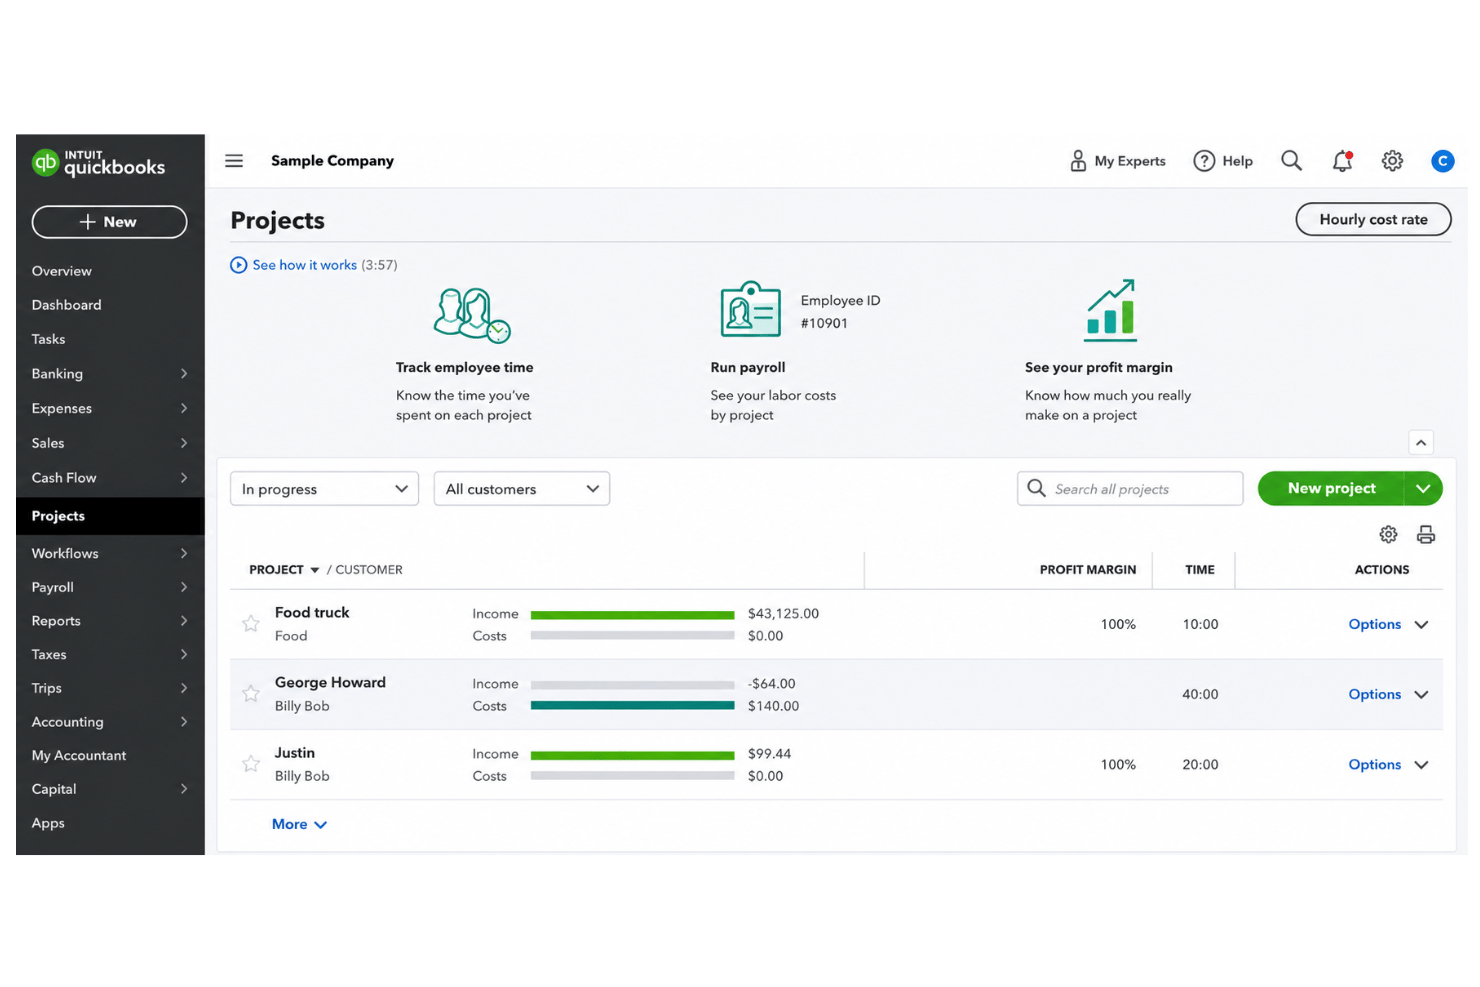Expand the Expenses sidebar submenu
This screenshot has width=1480, height=987.
point(184,408)
